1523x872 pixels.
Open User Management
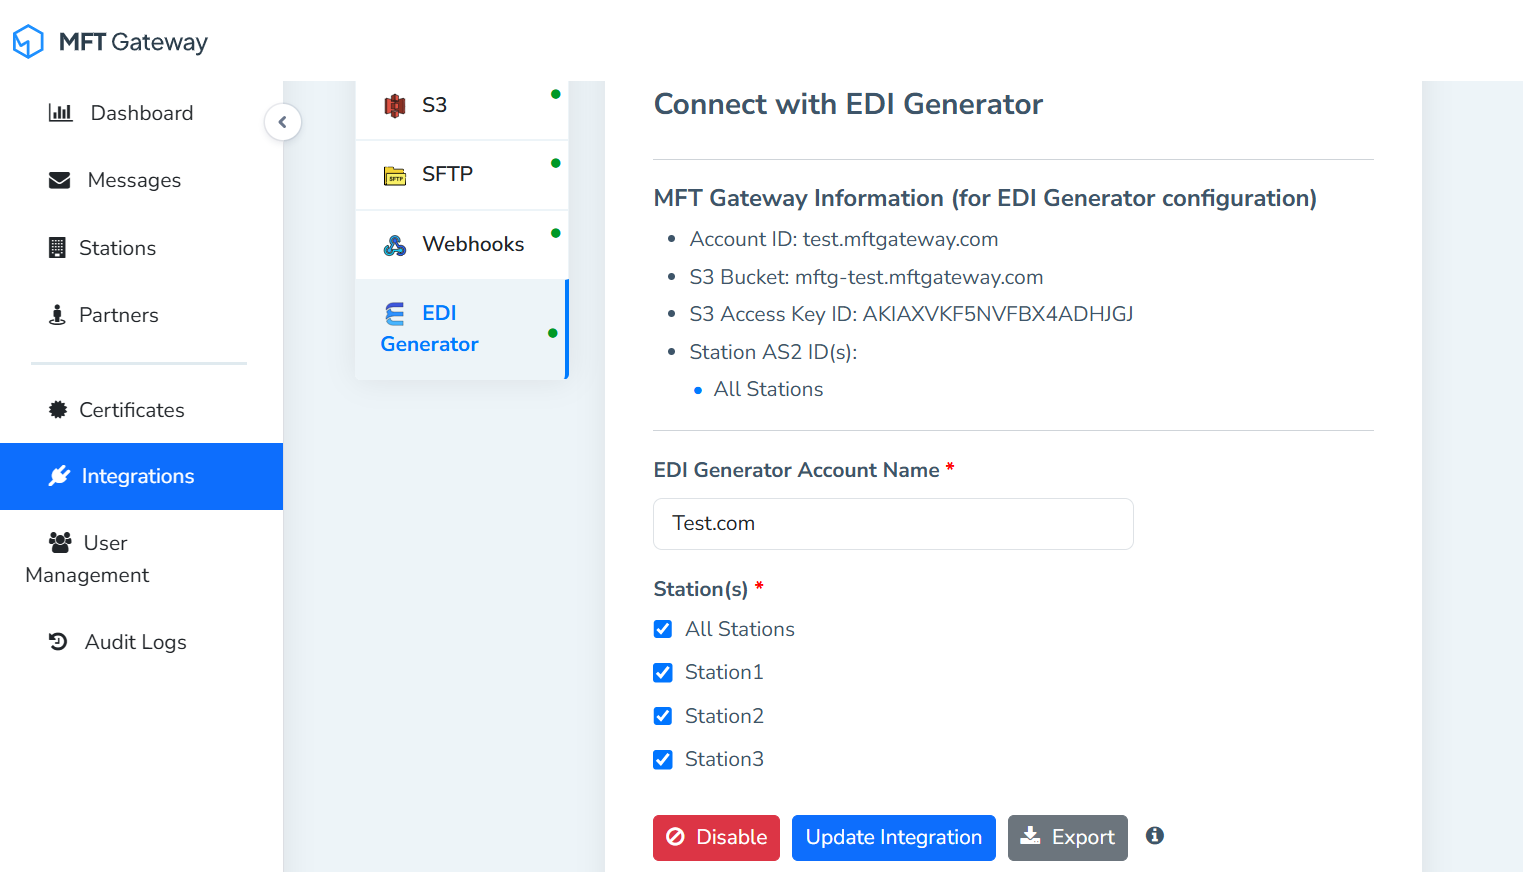tap(141, 559)
